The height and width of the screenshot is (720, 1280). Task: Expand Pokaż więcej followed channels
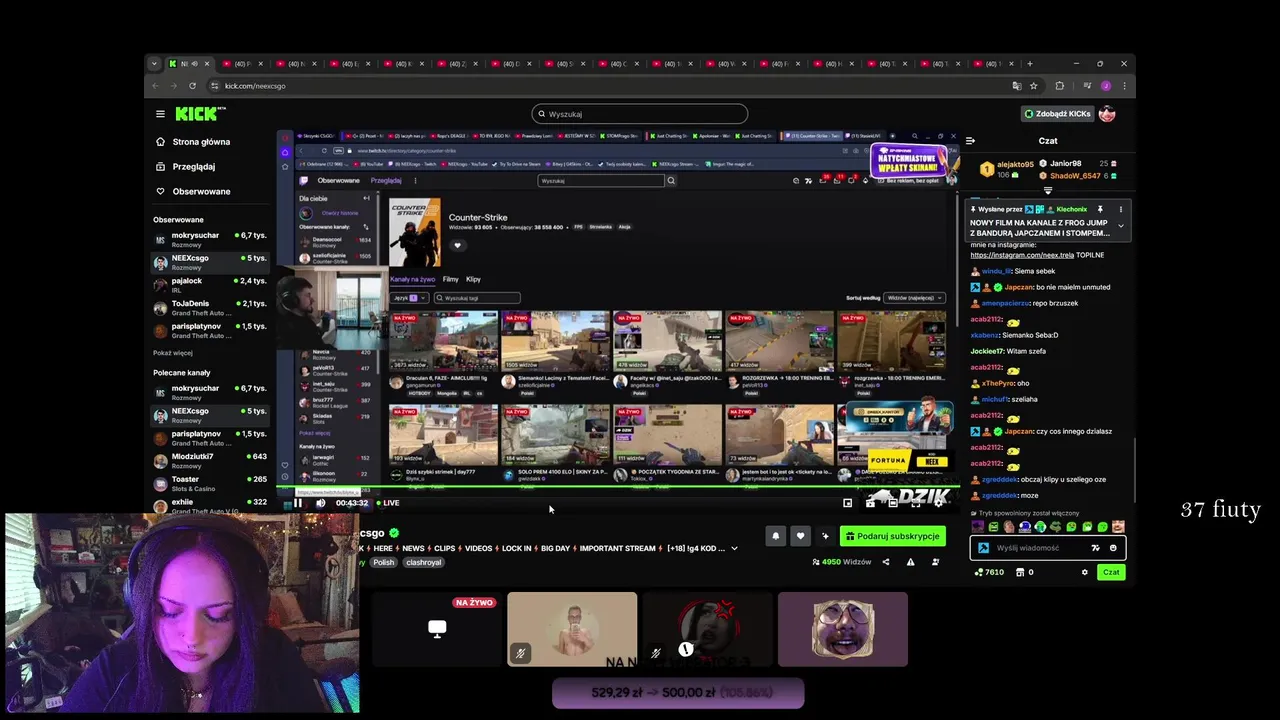[x=173, y=353]
